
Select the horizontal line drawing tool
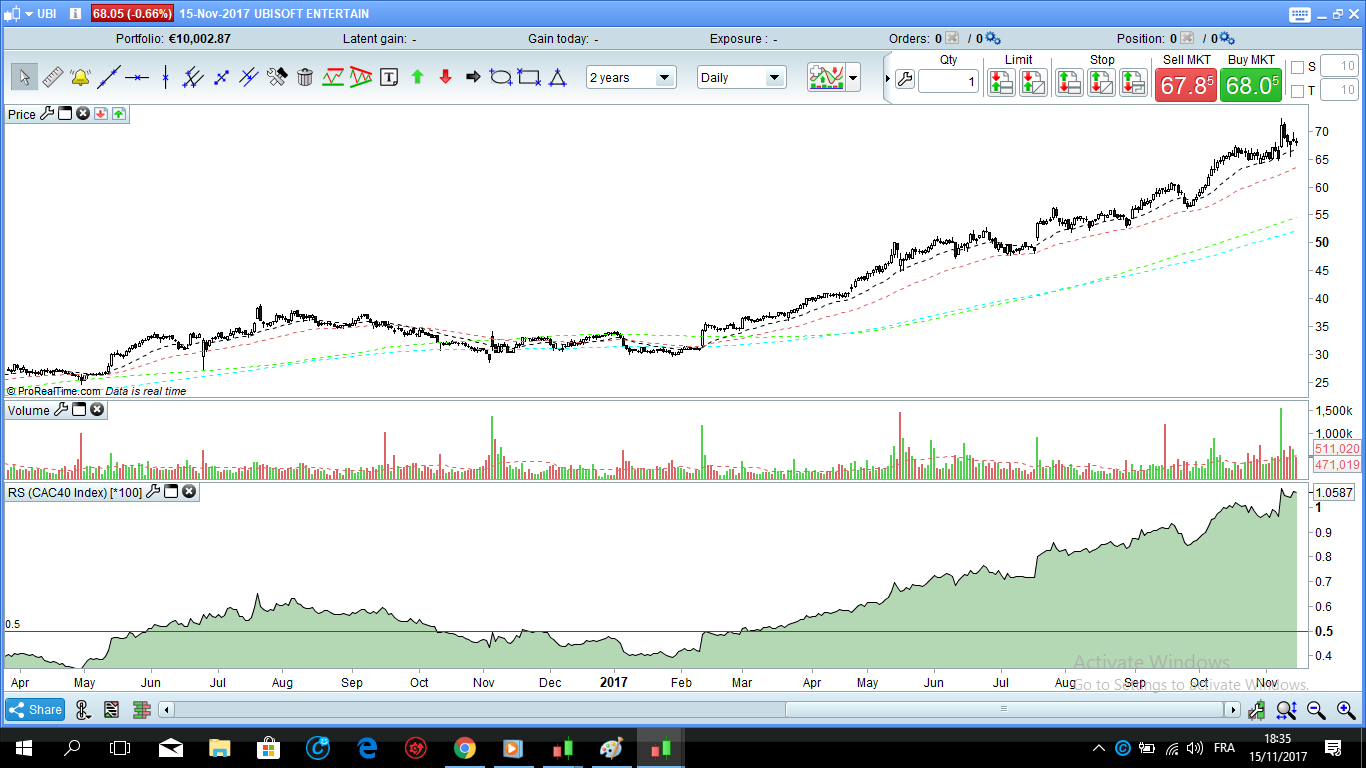coord(137,77)
